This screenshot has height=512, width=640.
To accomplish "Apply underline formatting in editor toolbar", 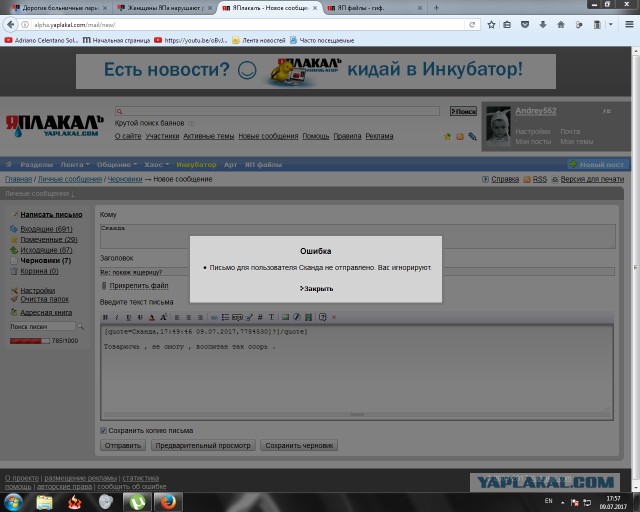I will [129, 317].
